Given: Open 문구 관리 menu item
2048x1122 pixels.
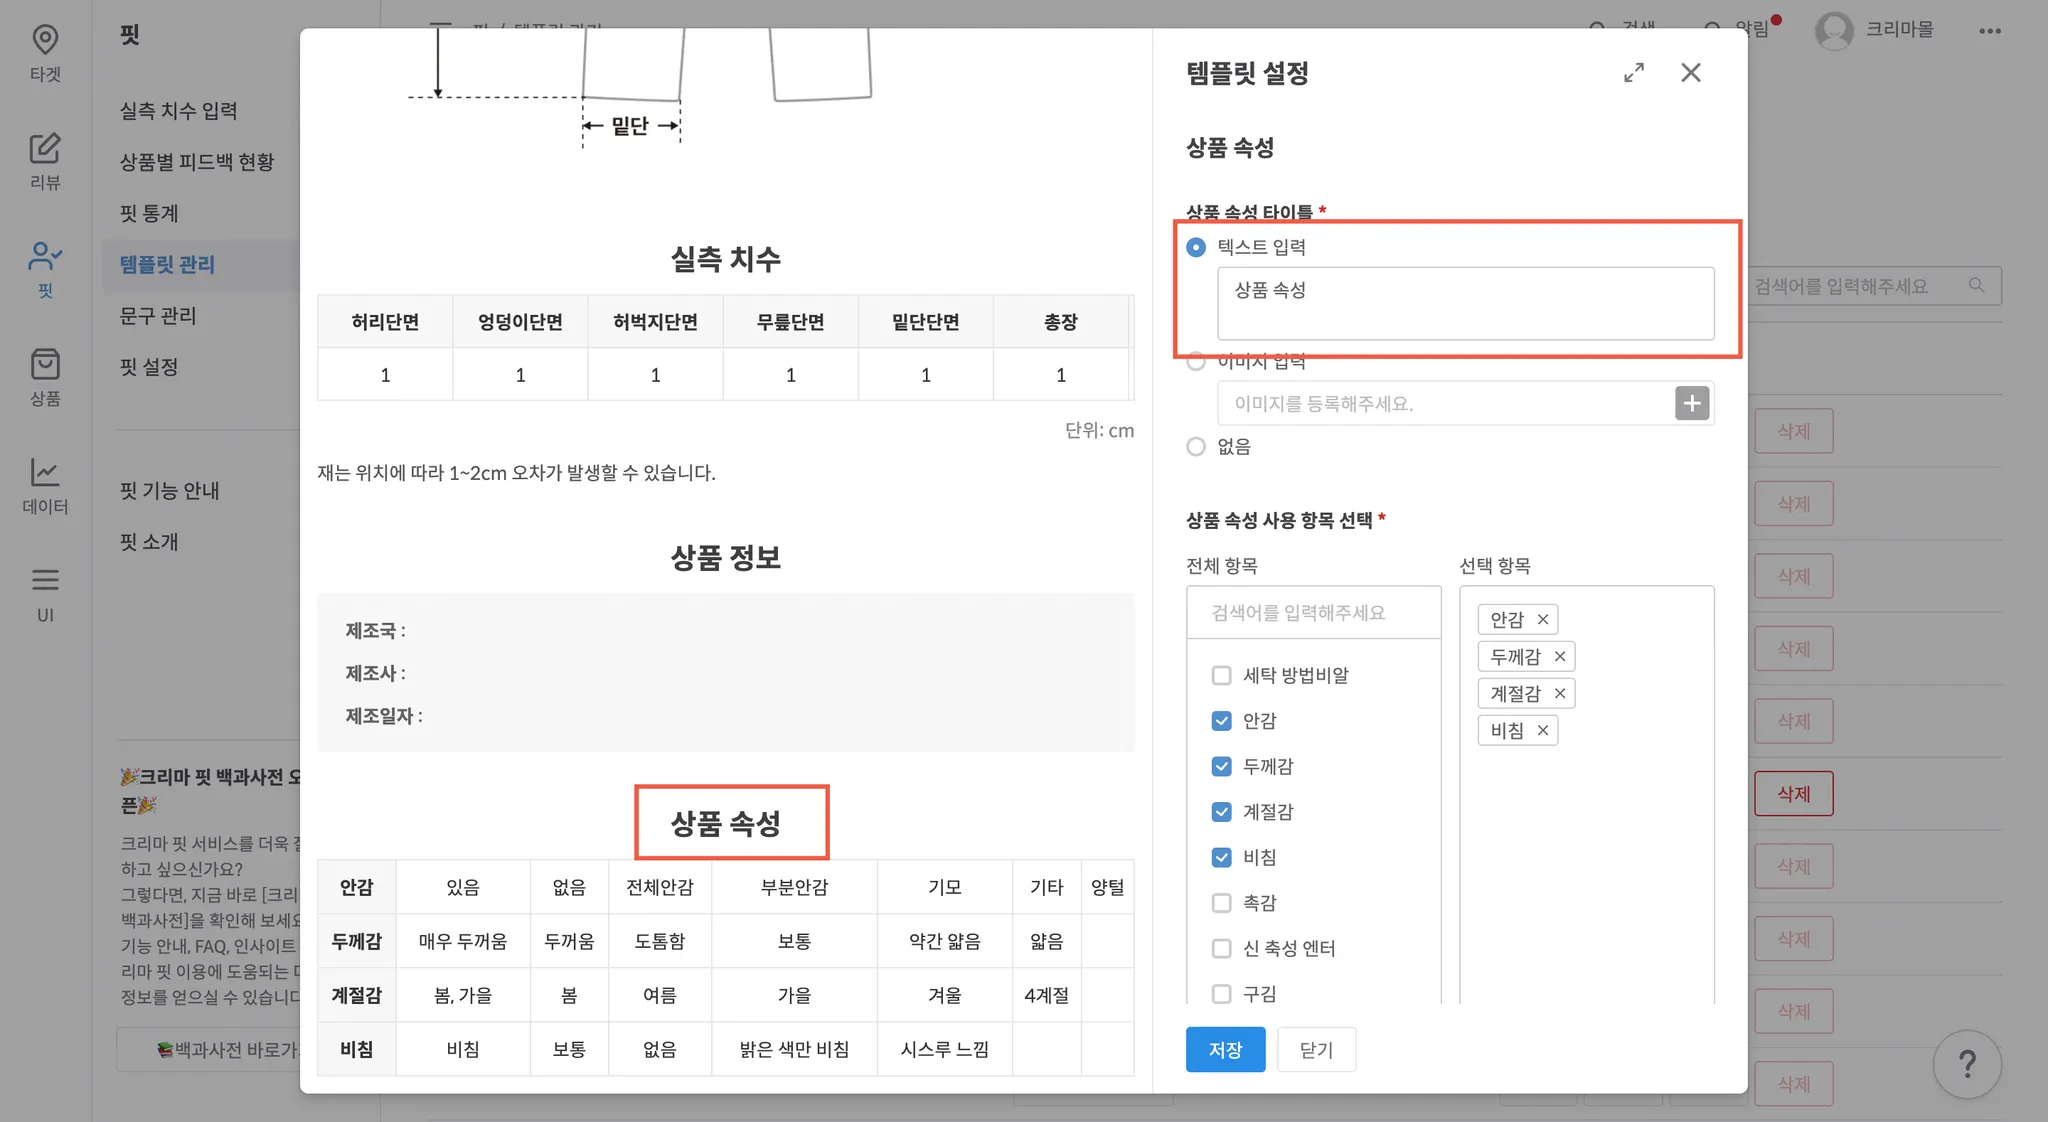Looking at the screenshot, I should 158,316.
